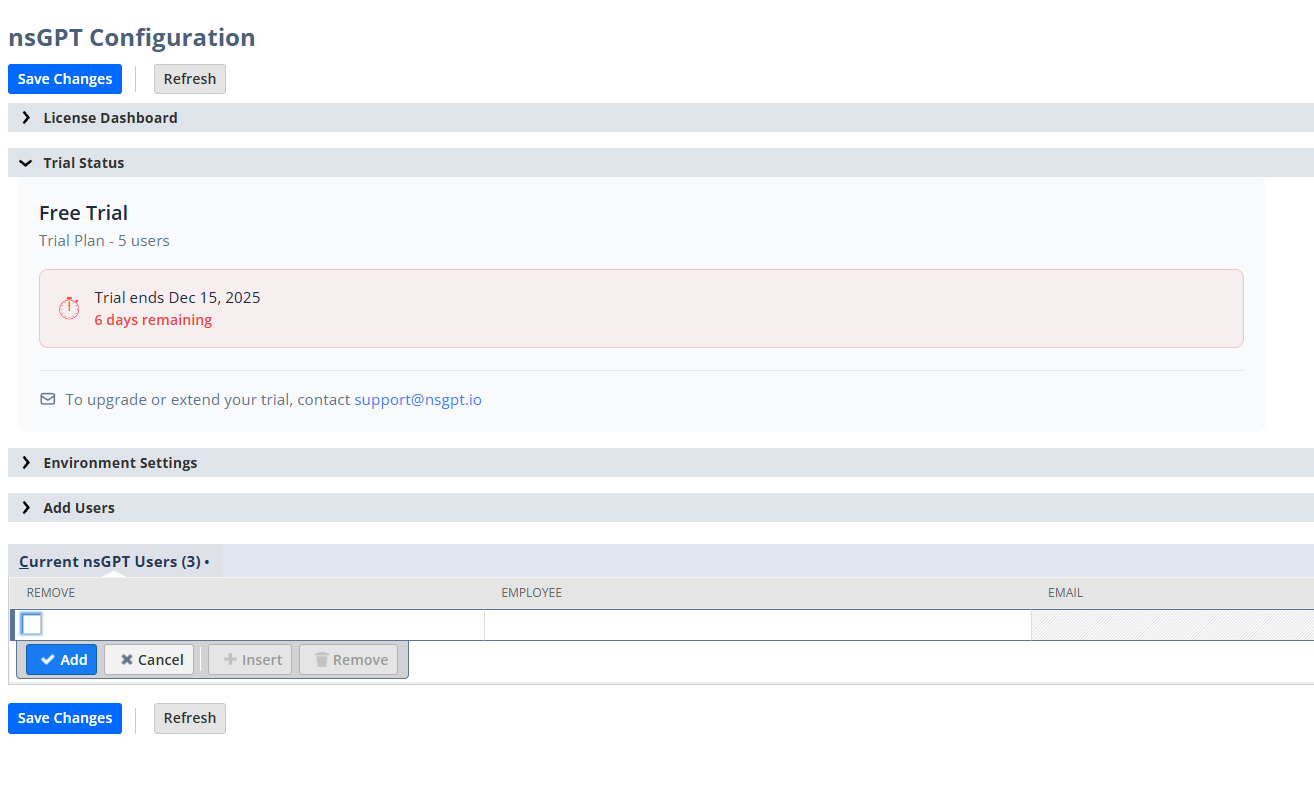The height and width of the screenshot is (797, 1314).
Task: Tick the Remove checkbox in user row
Action: 32,624
